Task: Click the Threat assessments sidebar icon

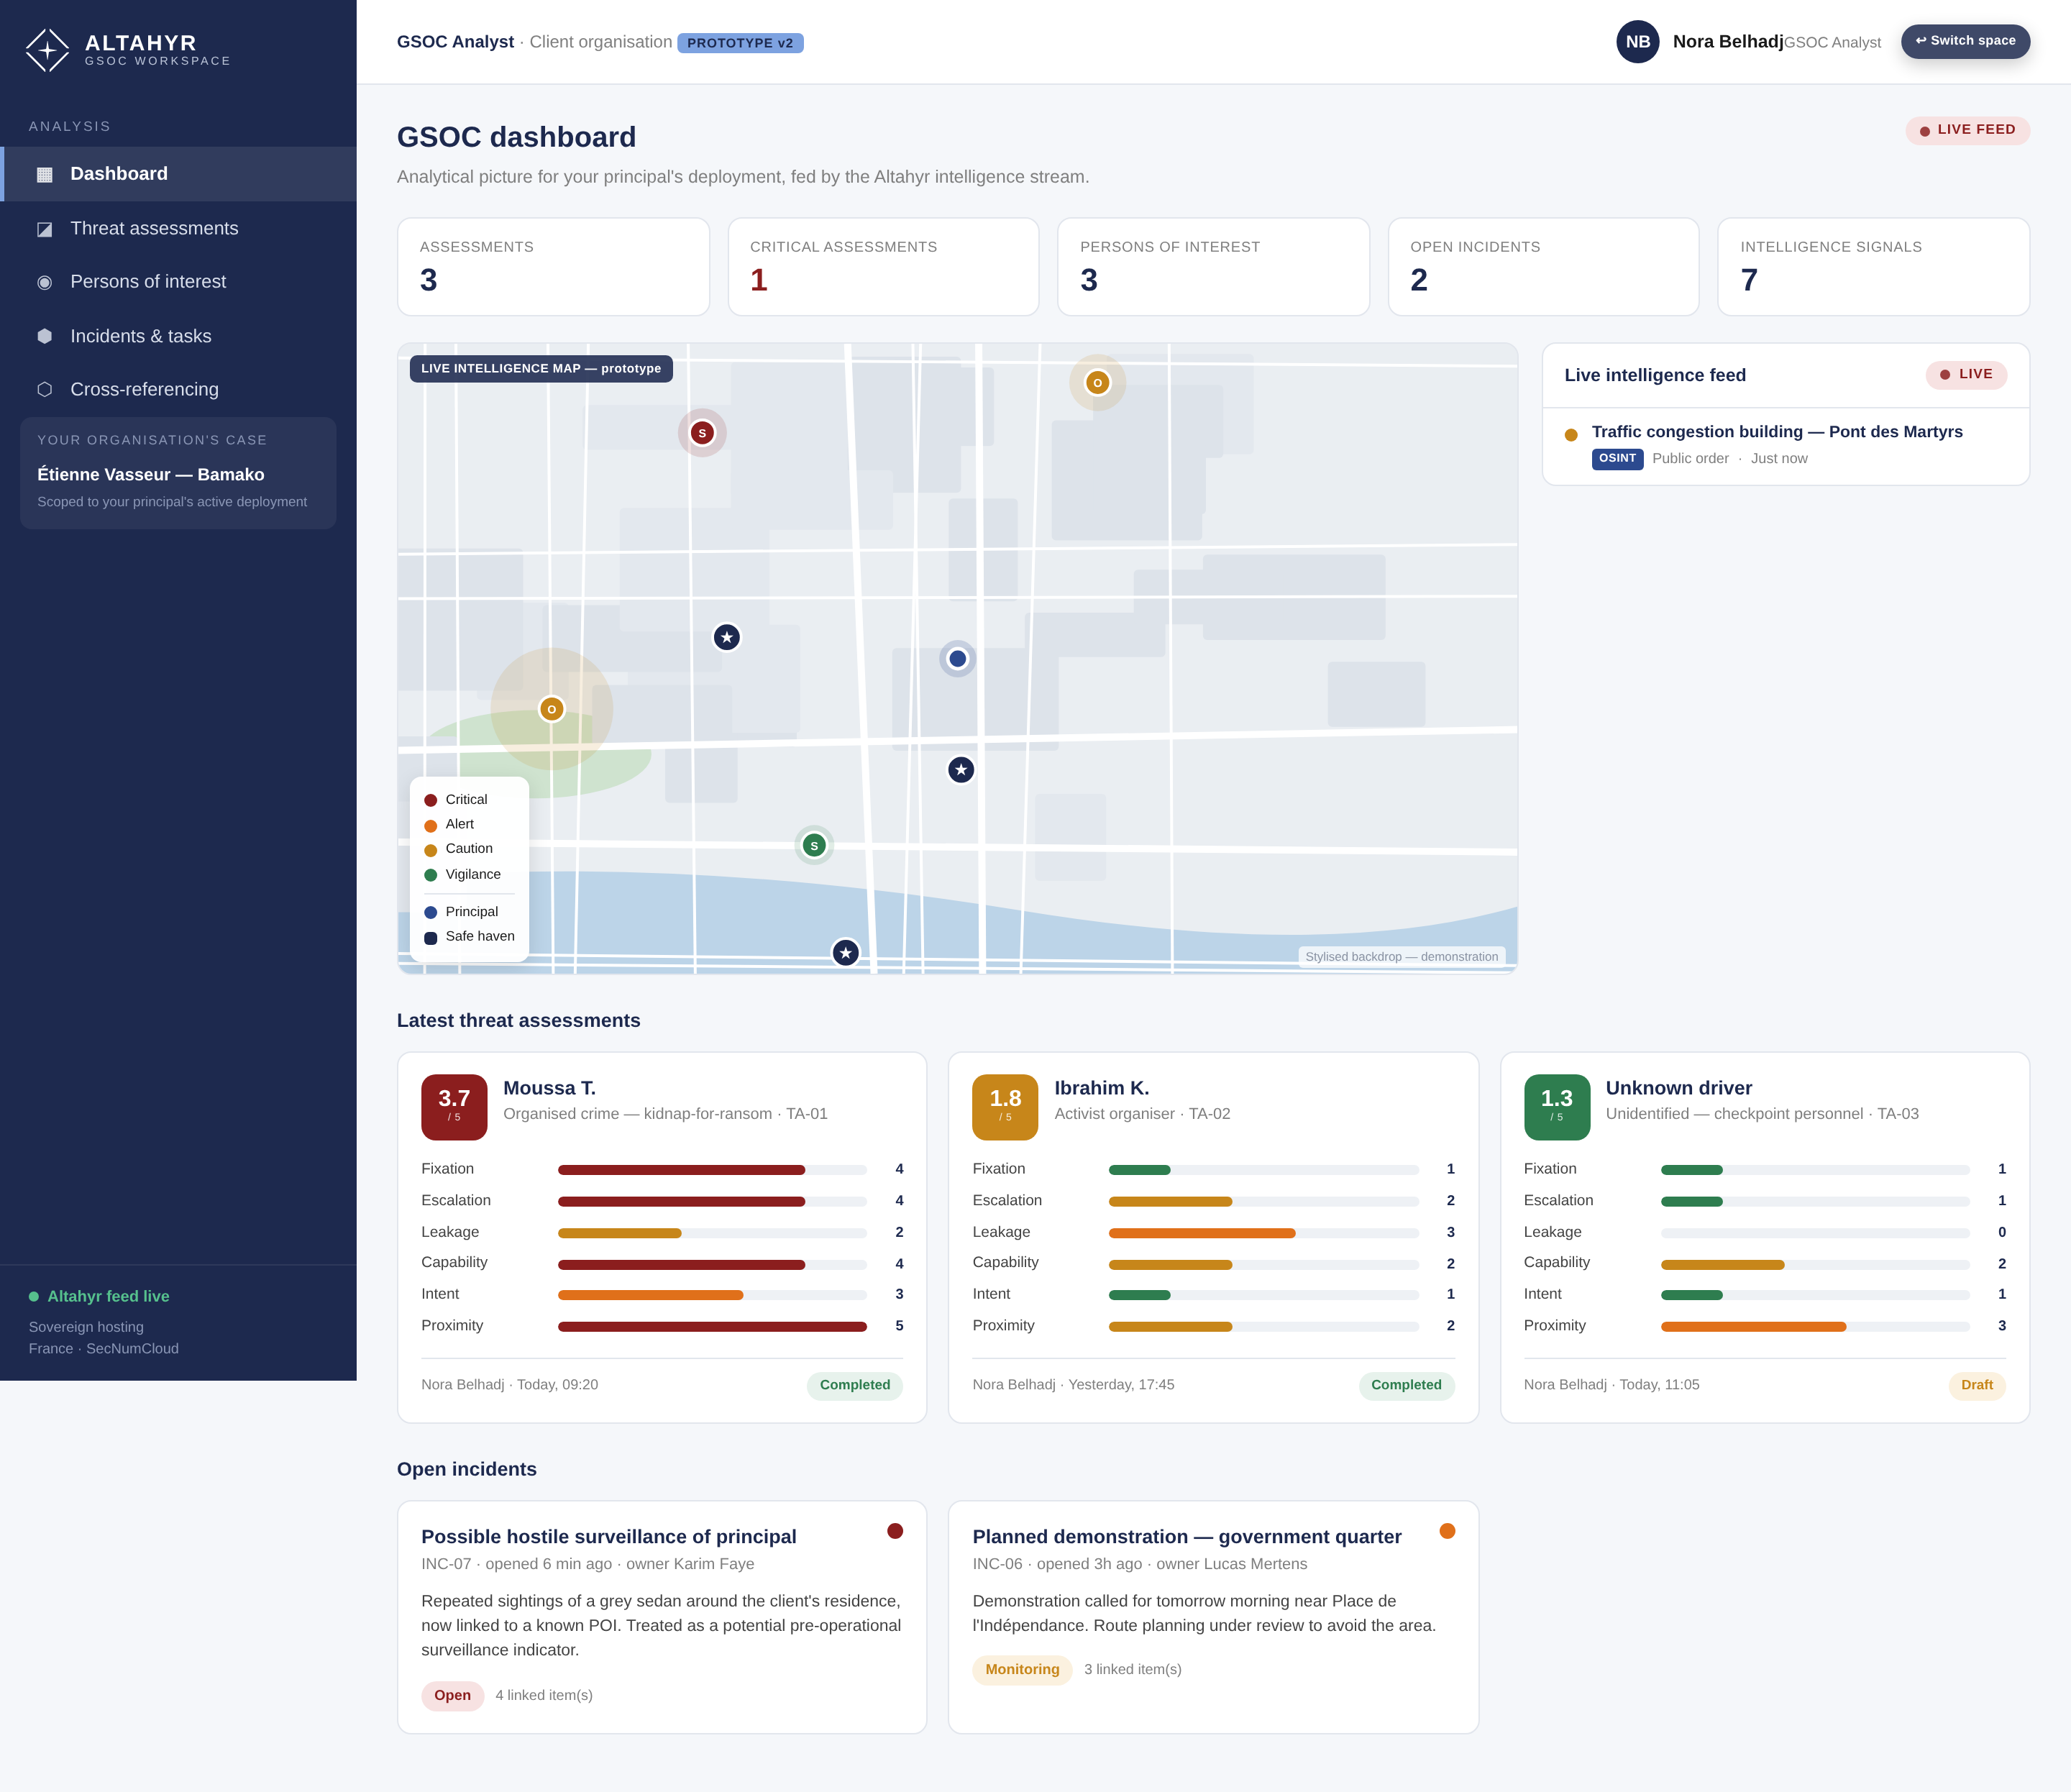Action: [45, 229]
